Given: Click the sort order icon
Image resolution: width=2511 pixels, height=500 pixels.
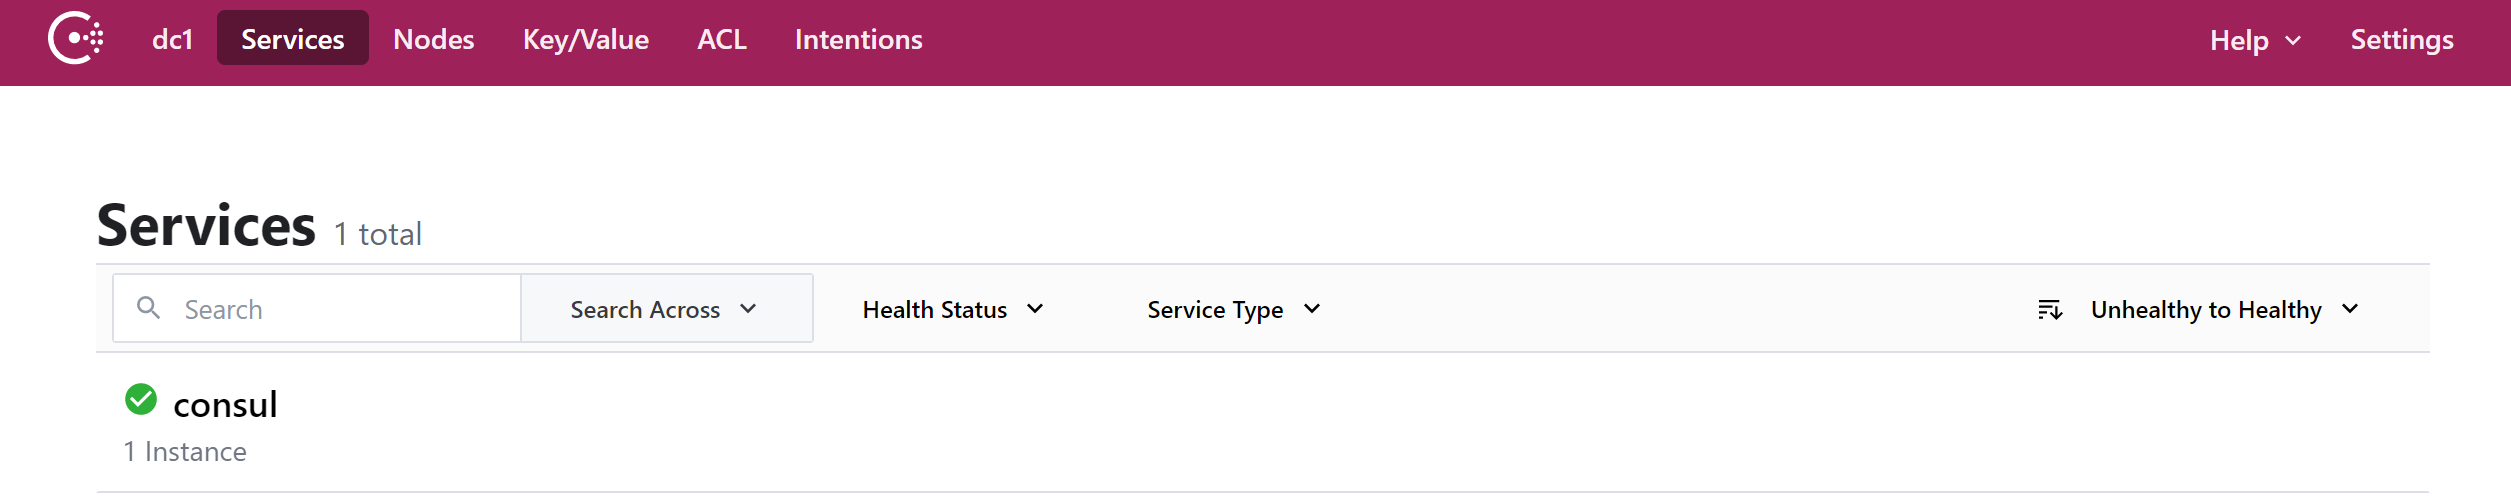Looking at the screenshot, I should pyautogui.click(x=2049, y=310).
